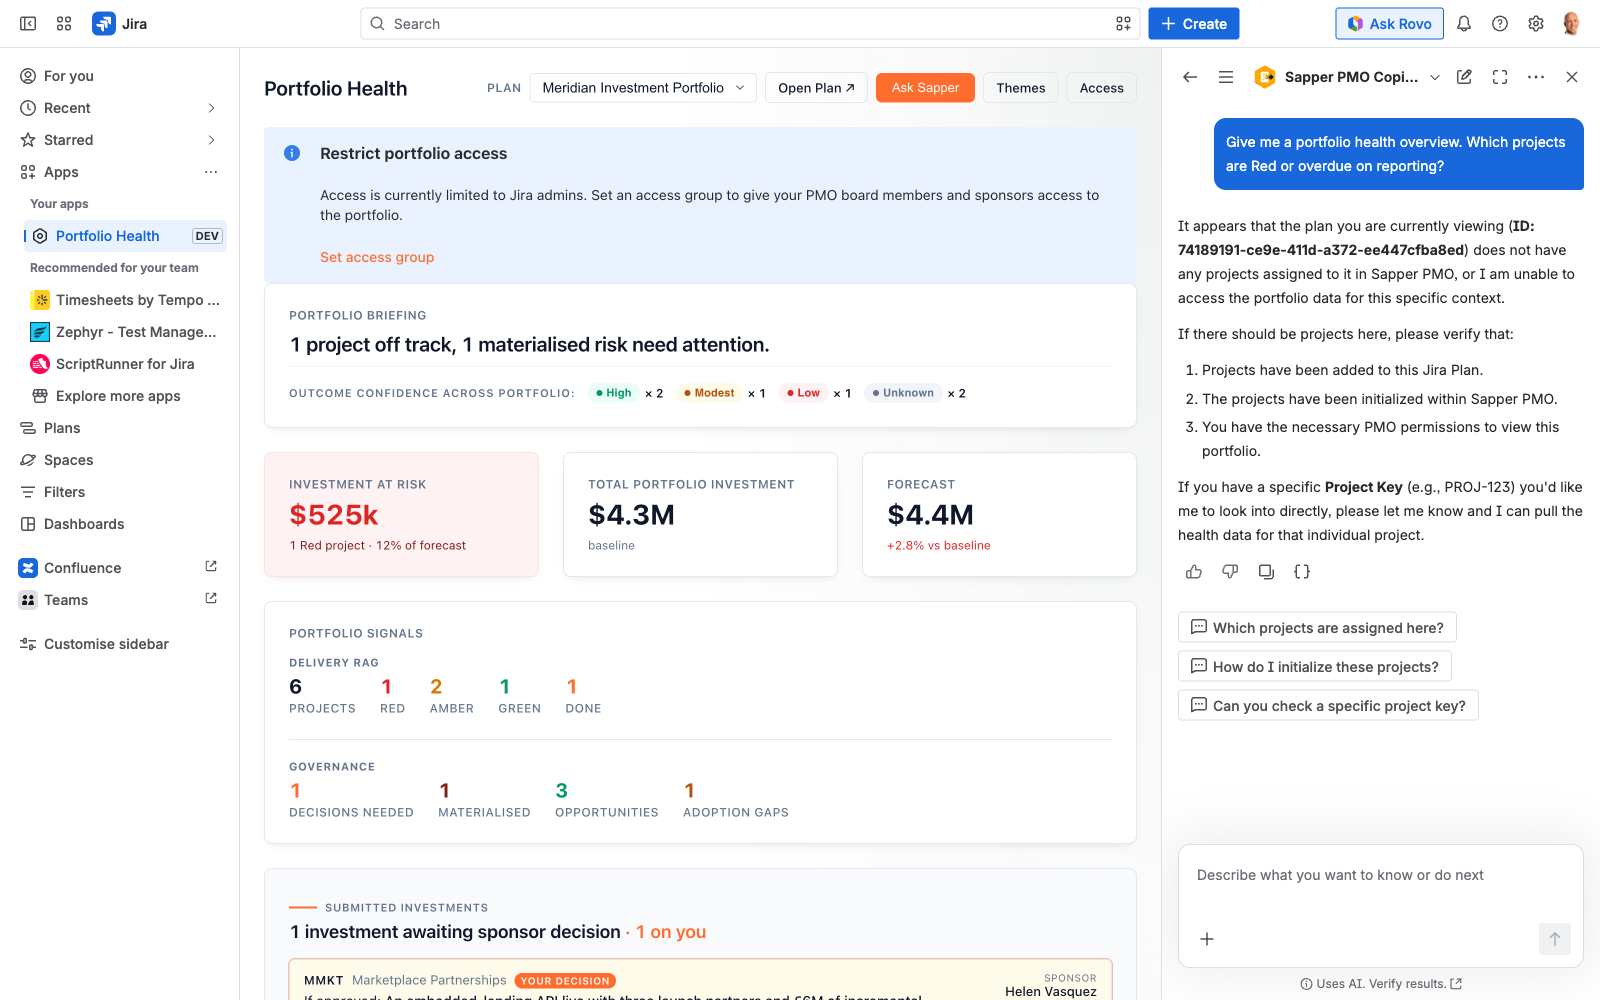Screen dimensions: 1600x1000
Task: Open the help question mark icon
Action: (1500, 24)
